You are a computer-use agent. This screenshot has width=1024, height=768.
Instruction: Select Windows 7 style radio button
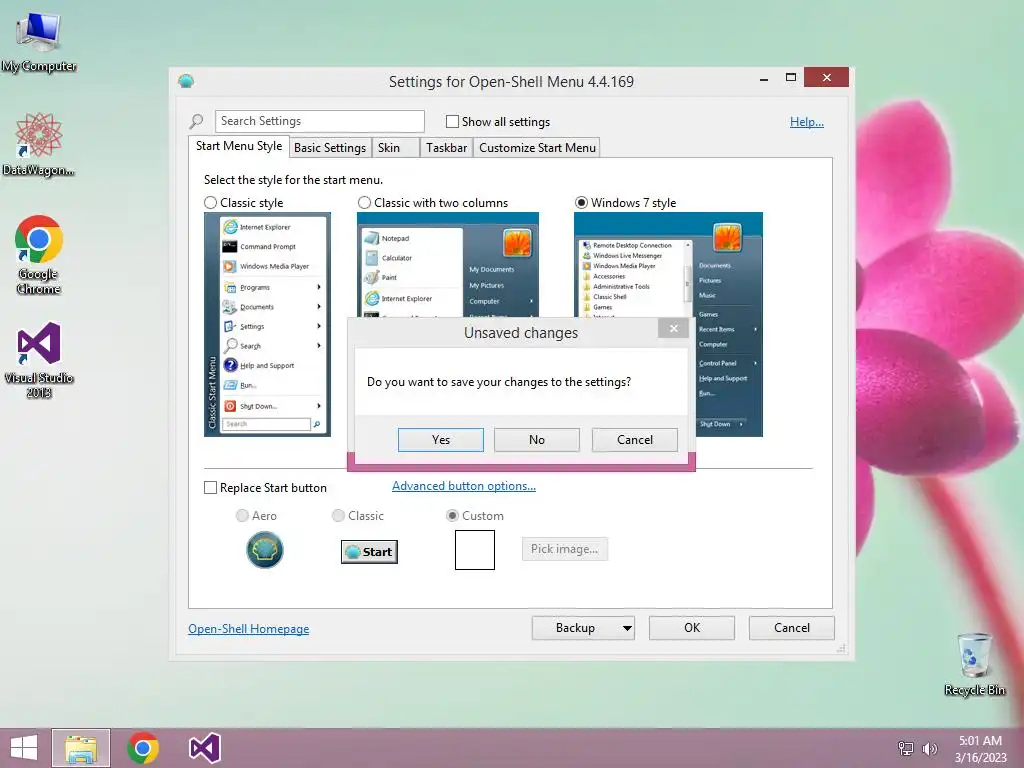(581, 202)
